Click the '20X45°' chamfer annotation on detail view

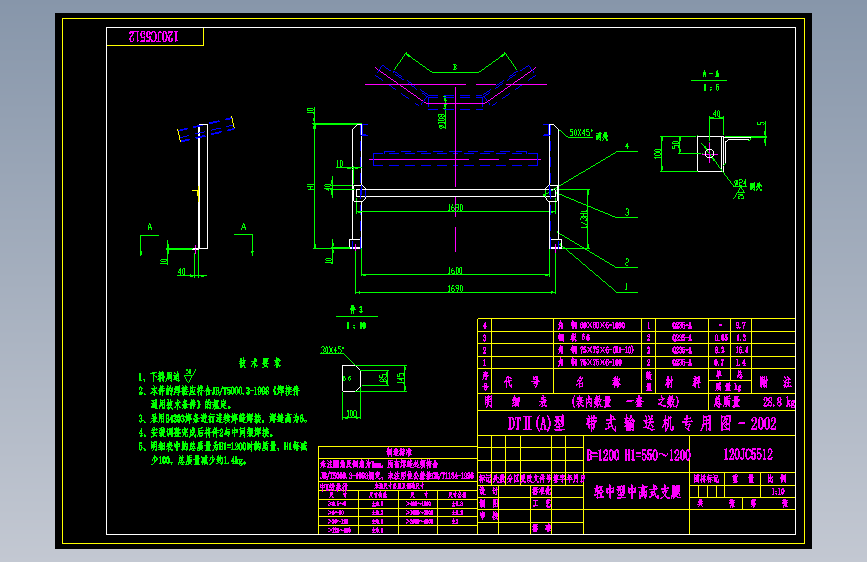(332, 350)
